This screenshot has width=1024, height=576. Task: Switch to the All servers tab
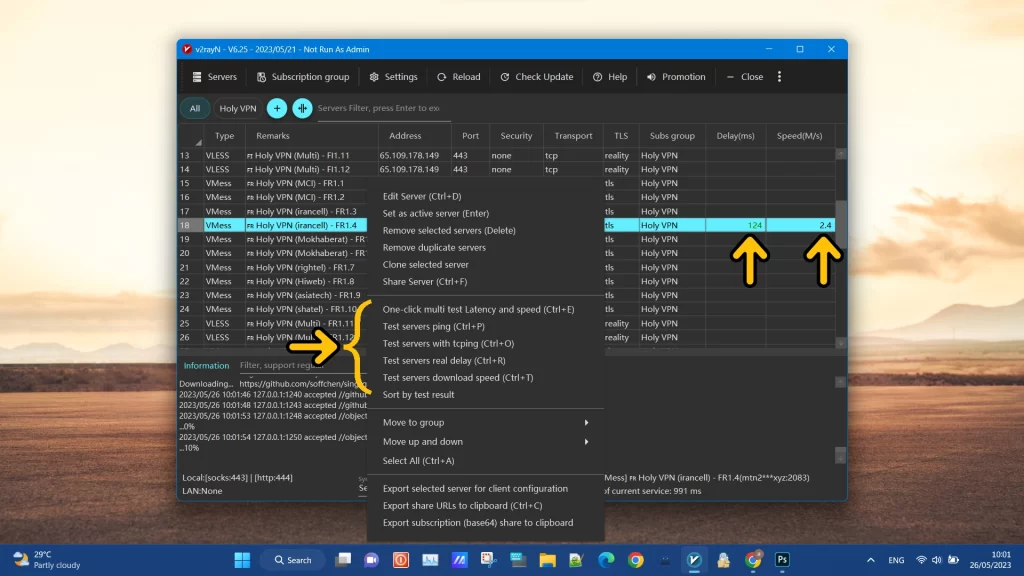194,108
